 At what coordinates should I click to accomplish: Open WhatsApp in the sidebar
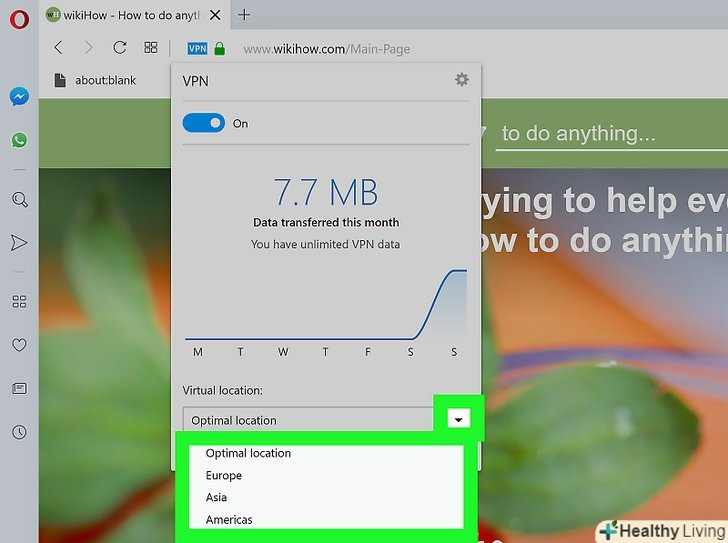coord(19,140)
